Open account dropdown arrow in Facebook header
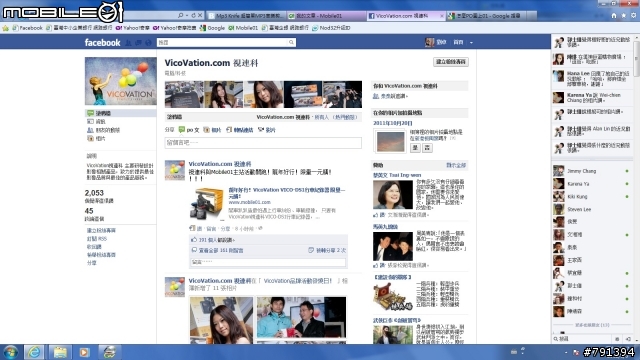The width and height of the screenshot is (640, 360). click(471, 42)
